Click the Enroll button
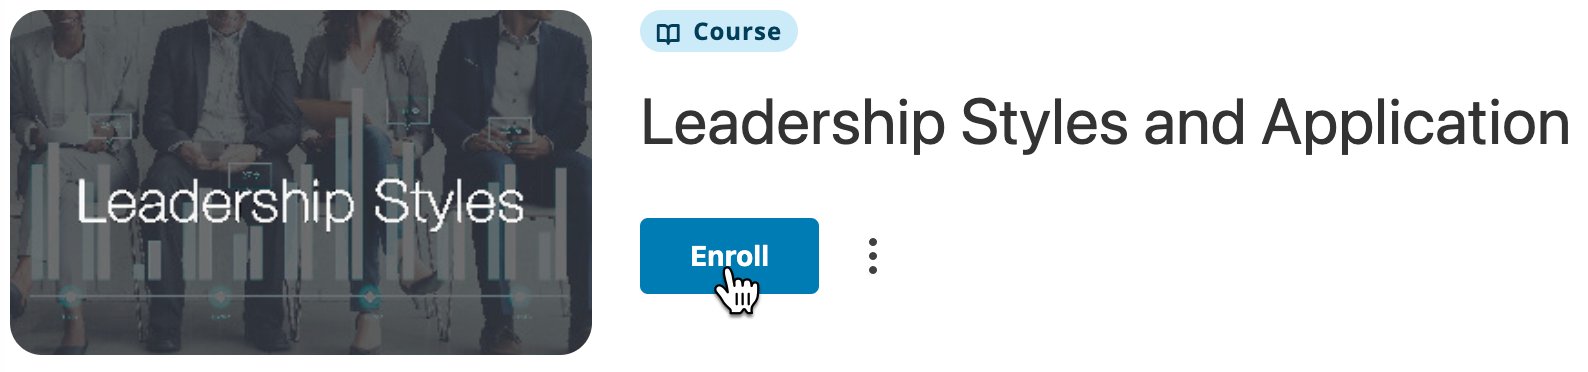The height and width of the screenshot is (372, 1588). [729, 256]
